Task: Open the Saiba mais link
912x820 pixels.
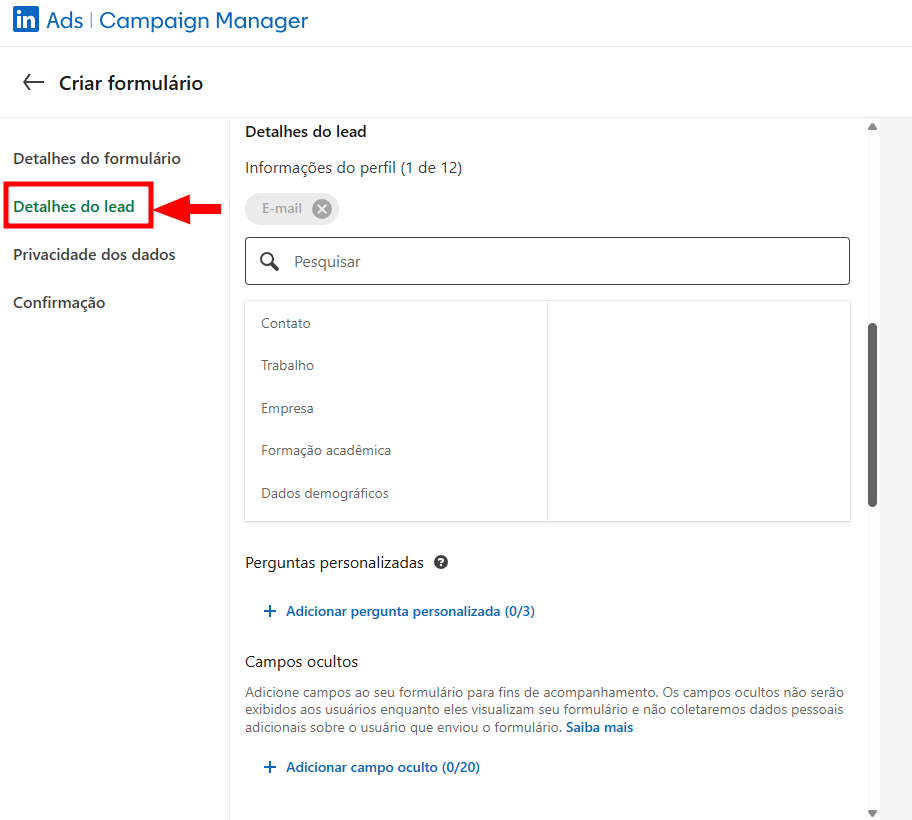Action: [599, 727]
